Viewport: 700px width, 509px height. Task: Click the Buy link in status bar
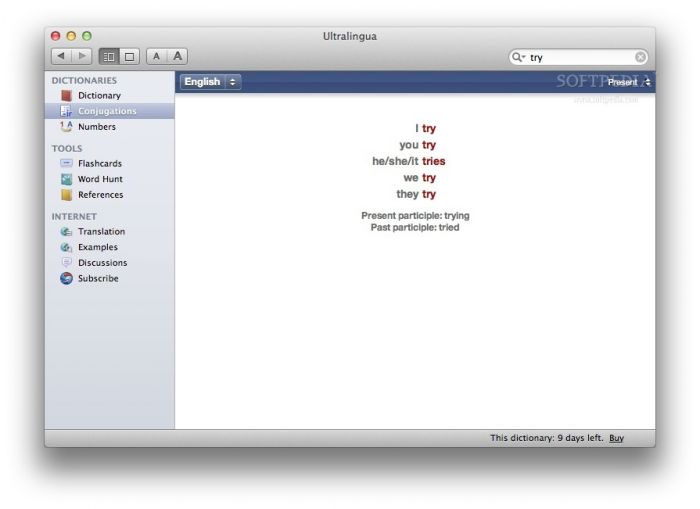tap(617, 438)
